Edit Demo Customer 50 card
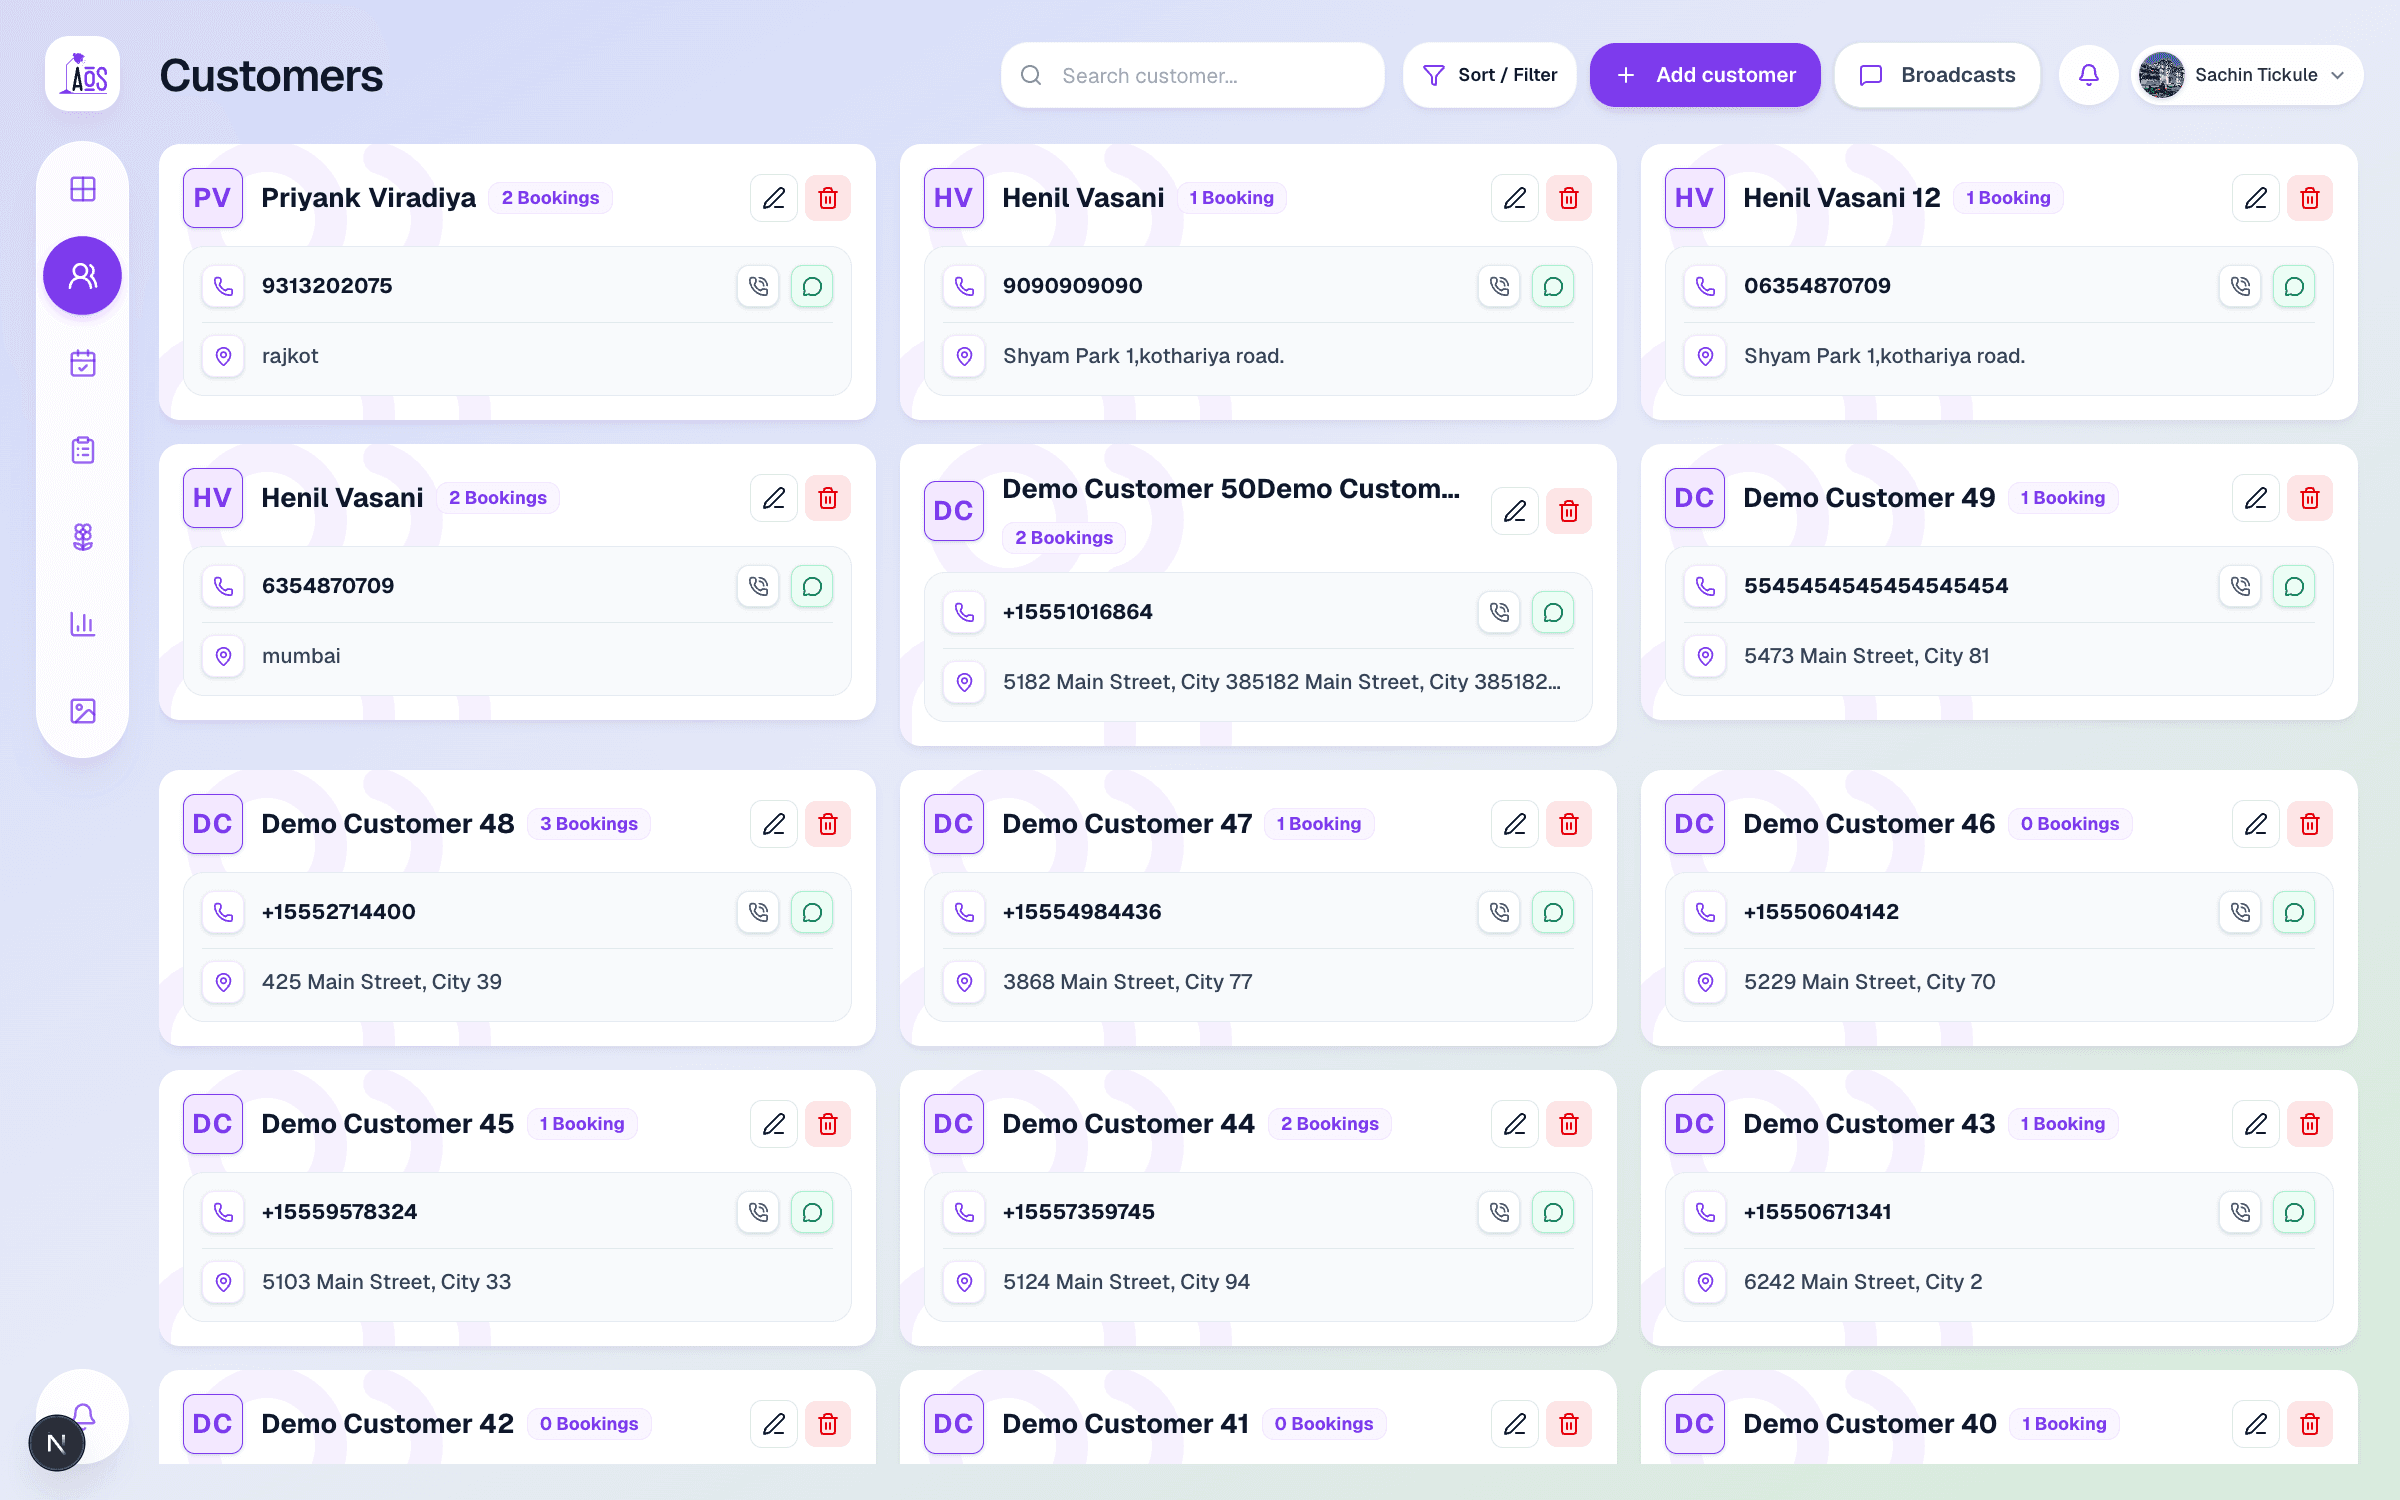Viewport: 2400px width, 1500px height. tap(1515, 511)
